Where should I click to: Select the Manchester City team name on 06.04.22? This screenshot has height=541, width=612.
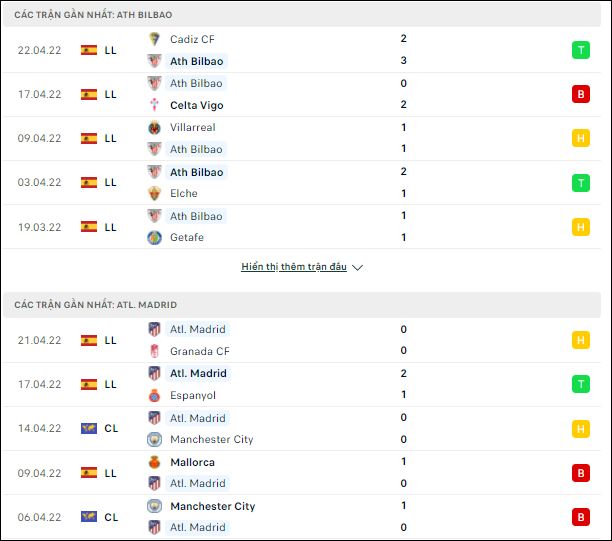[213, 506]
